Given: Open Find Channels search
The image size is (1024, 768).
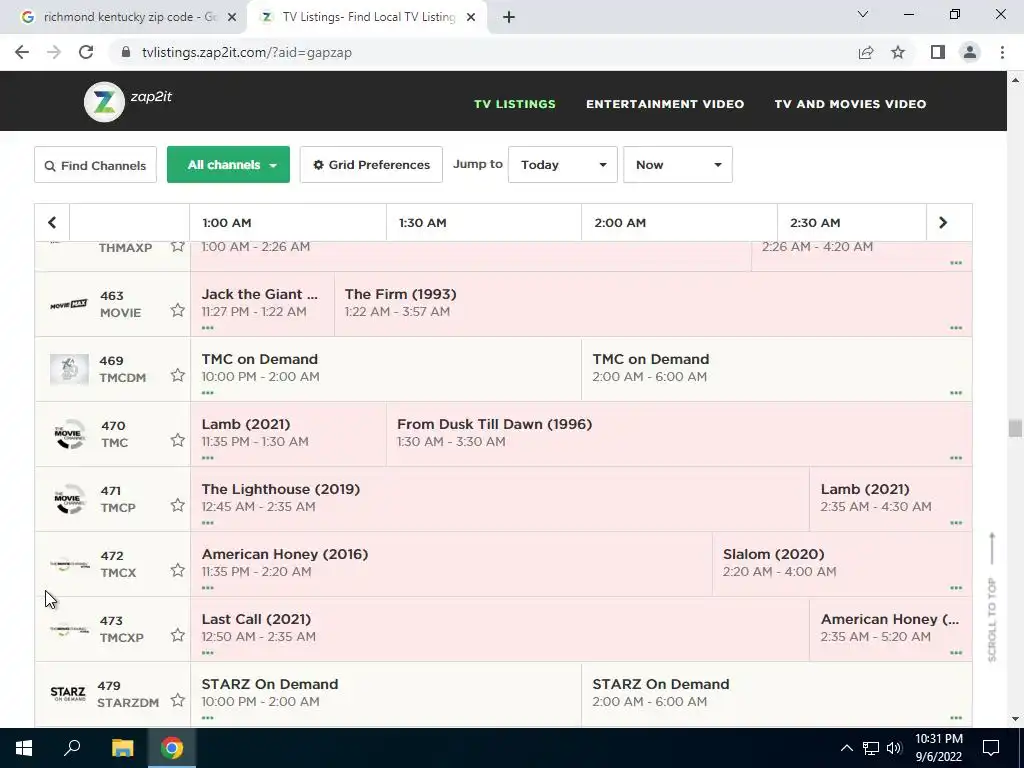Looking at the screenshot, I should pyautogui.click(x=95, y=165).
